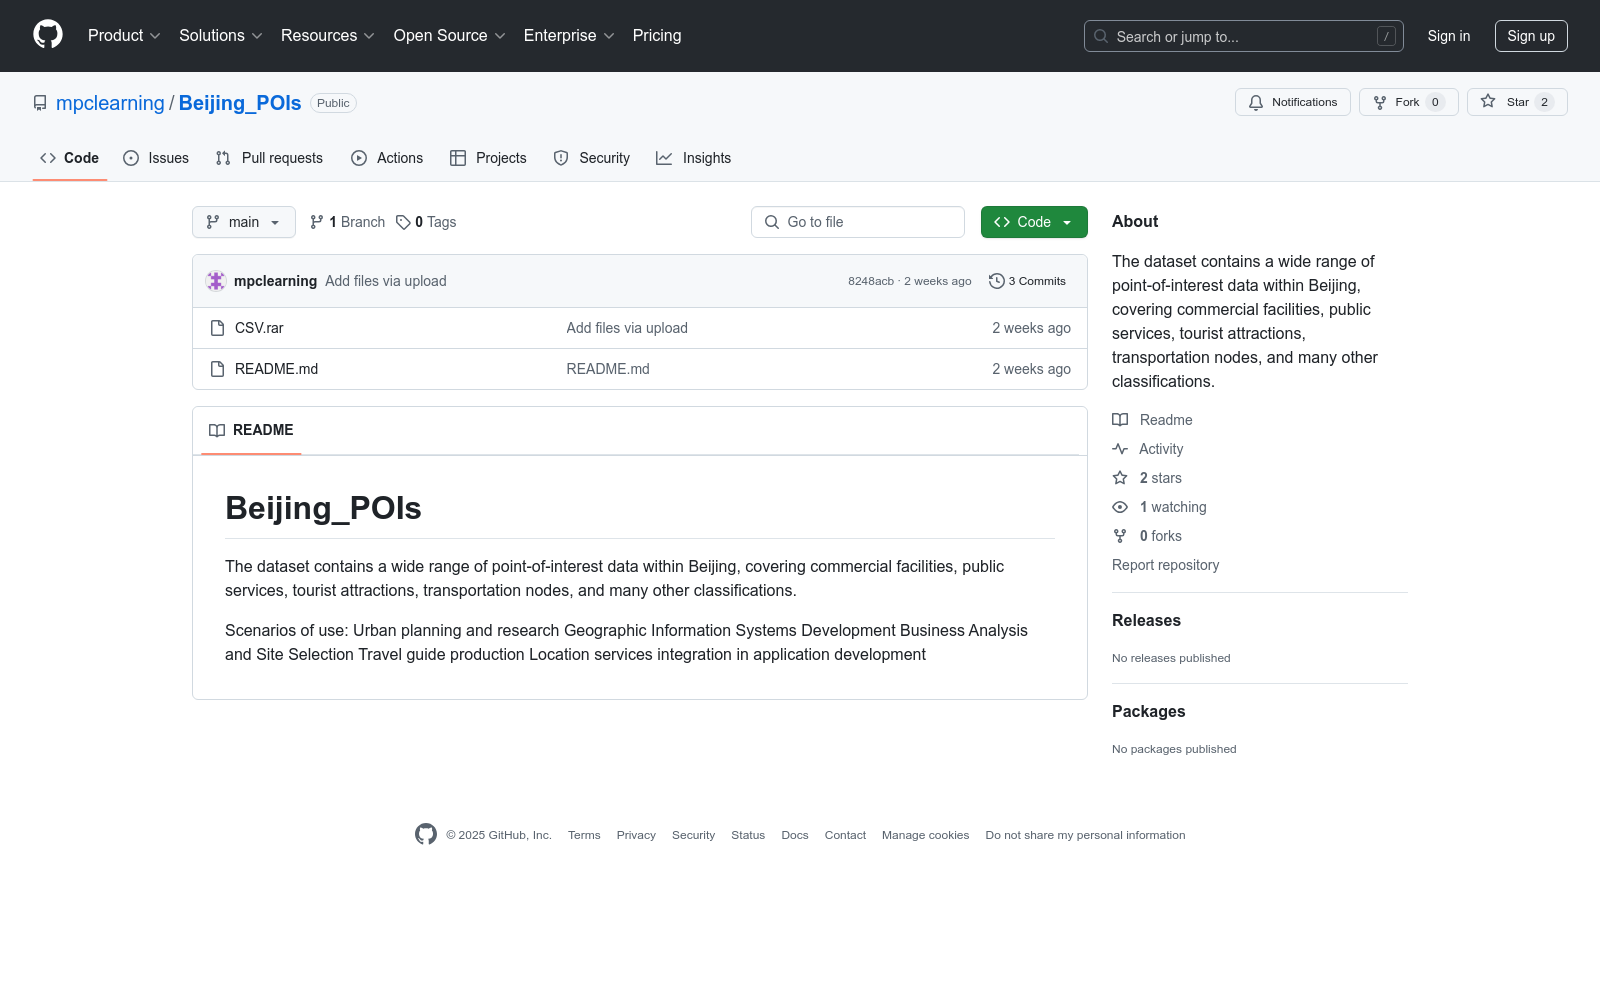Click the Terms footer link
The image size is (1600, 1000).
coord(584,835)
